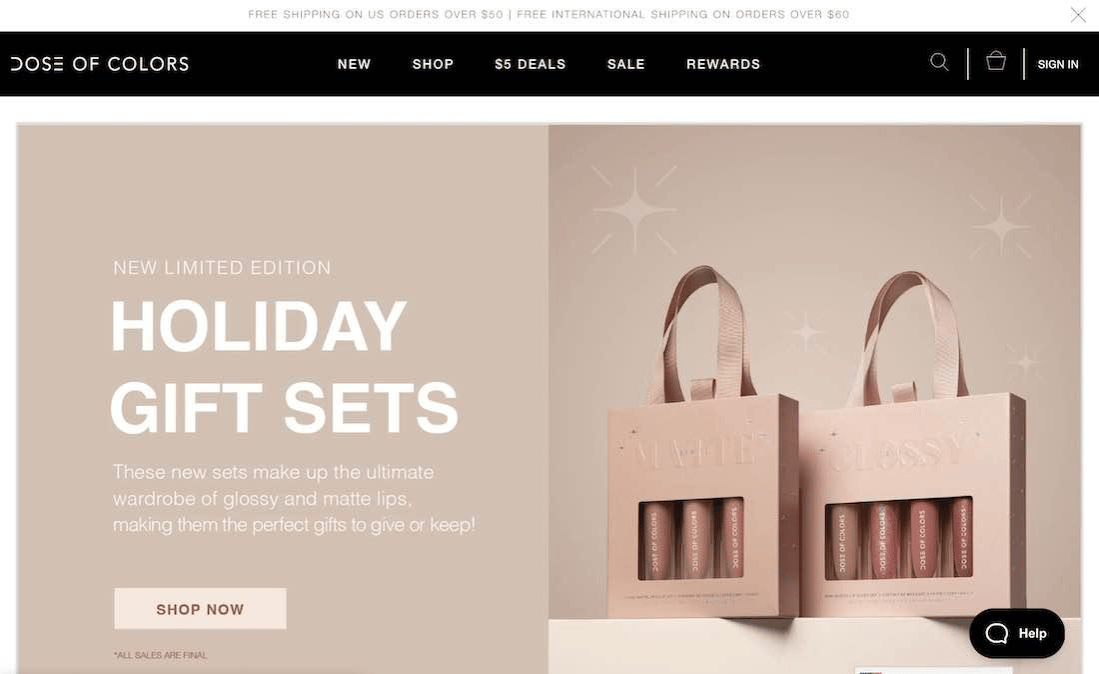Click the SIGN IN link
Screen dimensions: 1099x674
point(1058,64)
